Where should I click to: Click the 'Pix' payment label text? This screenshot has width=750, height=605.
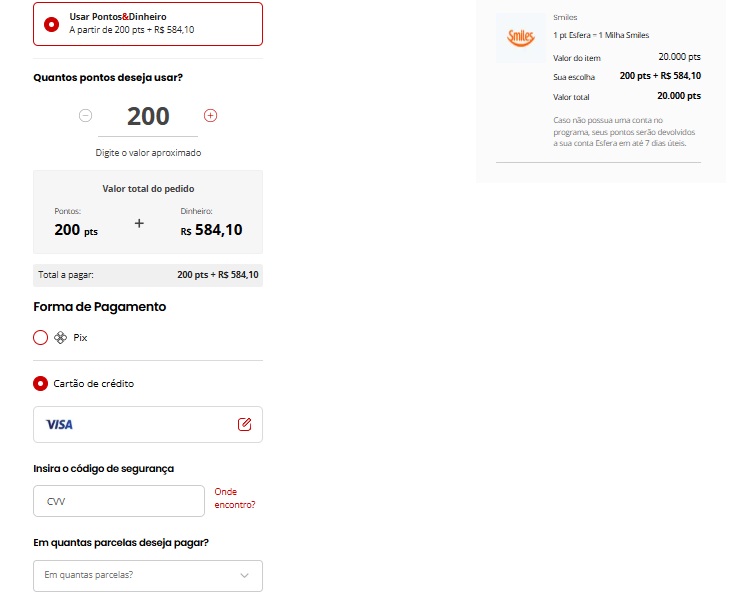pyautogui.click(x=81, y=338)
